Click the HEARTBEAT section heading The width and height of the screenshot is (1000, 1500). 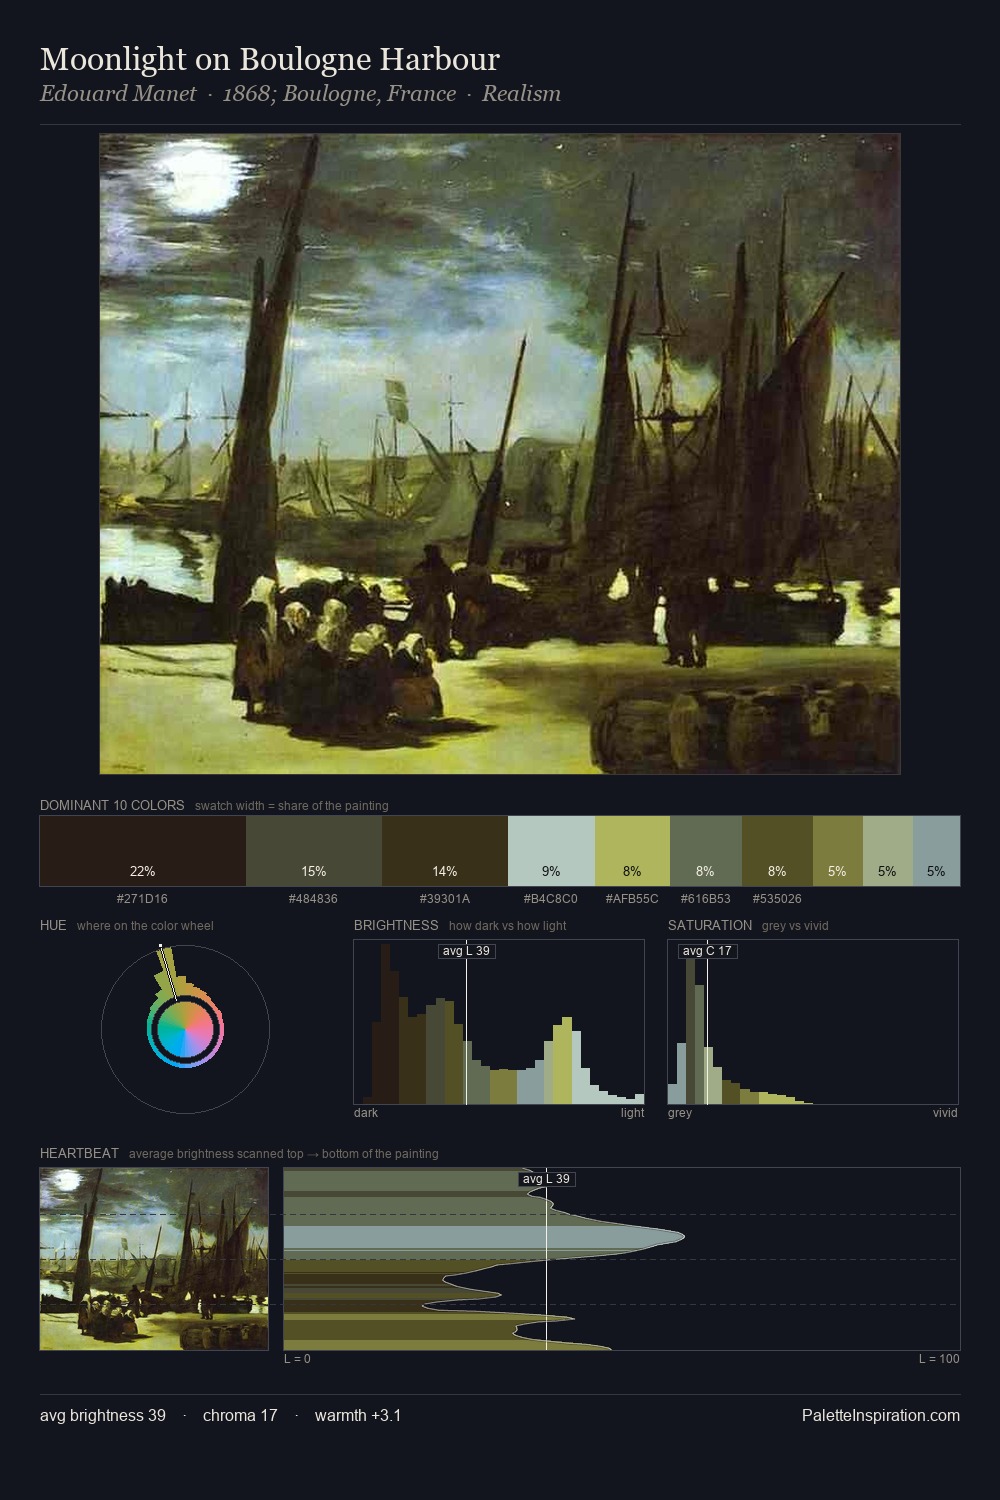pyautogui.click(x=79, y=1153)
